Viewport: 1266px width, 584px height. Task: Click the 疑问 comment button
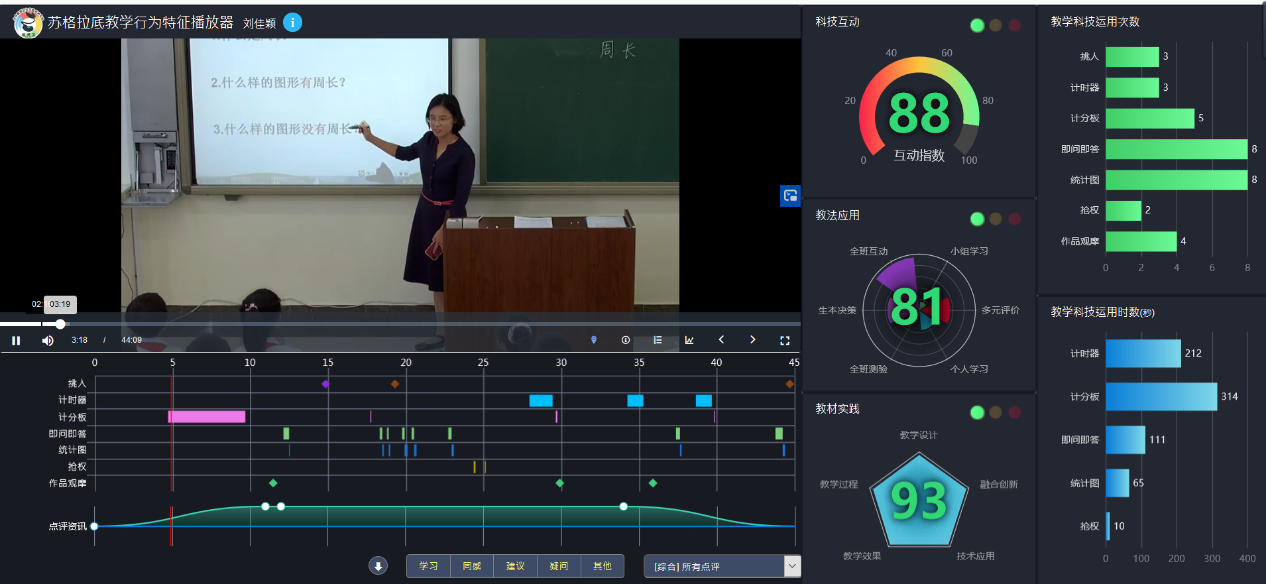point(558,566)
